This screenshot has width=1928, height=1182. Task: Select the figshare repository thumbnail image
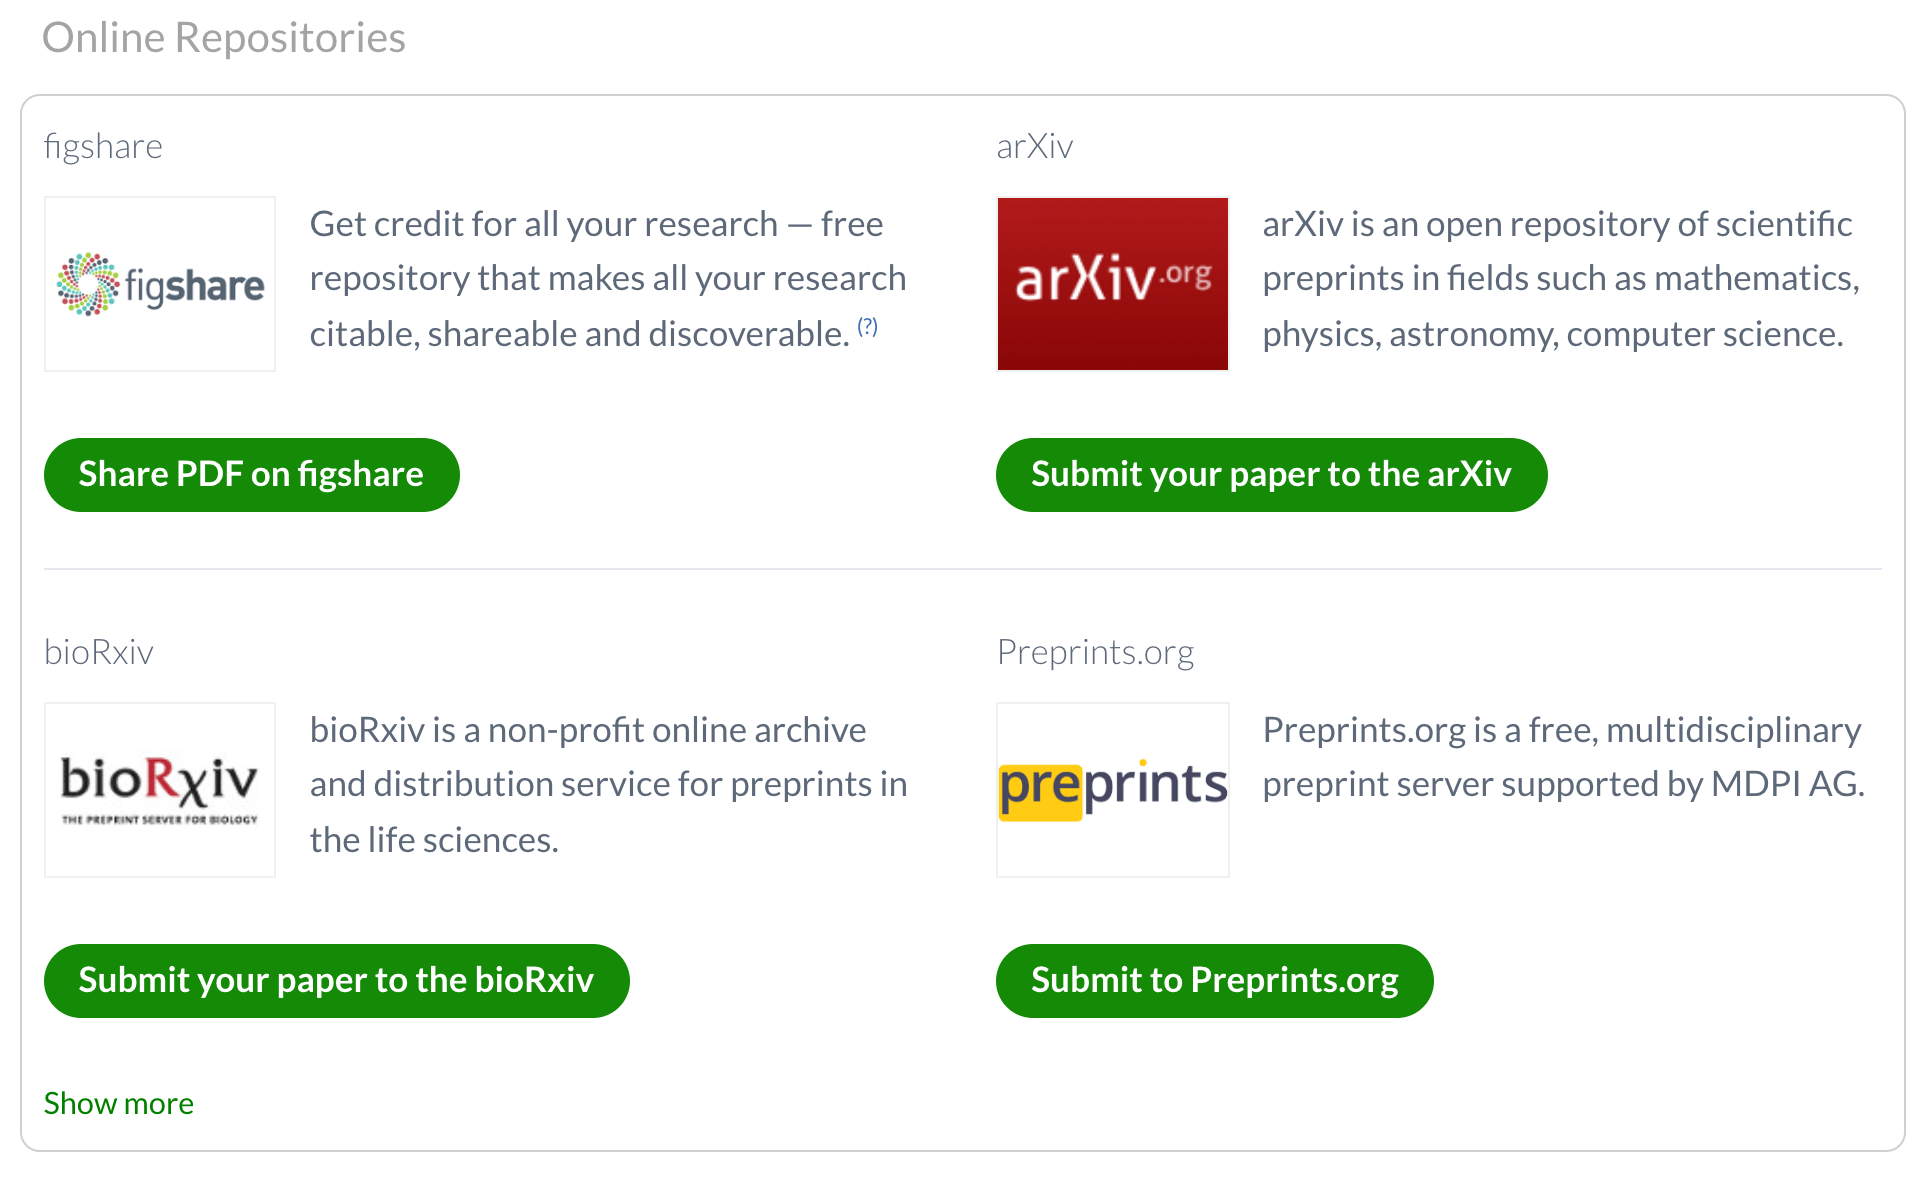[x=160, y=284]
